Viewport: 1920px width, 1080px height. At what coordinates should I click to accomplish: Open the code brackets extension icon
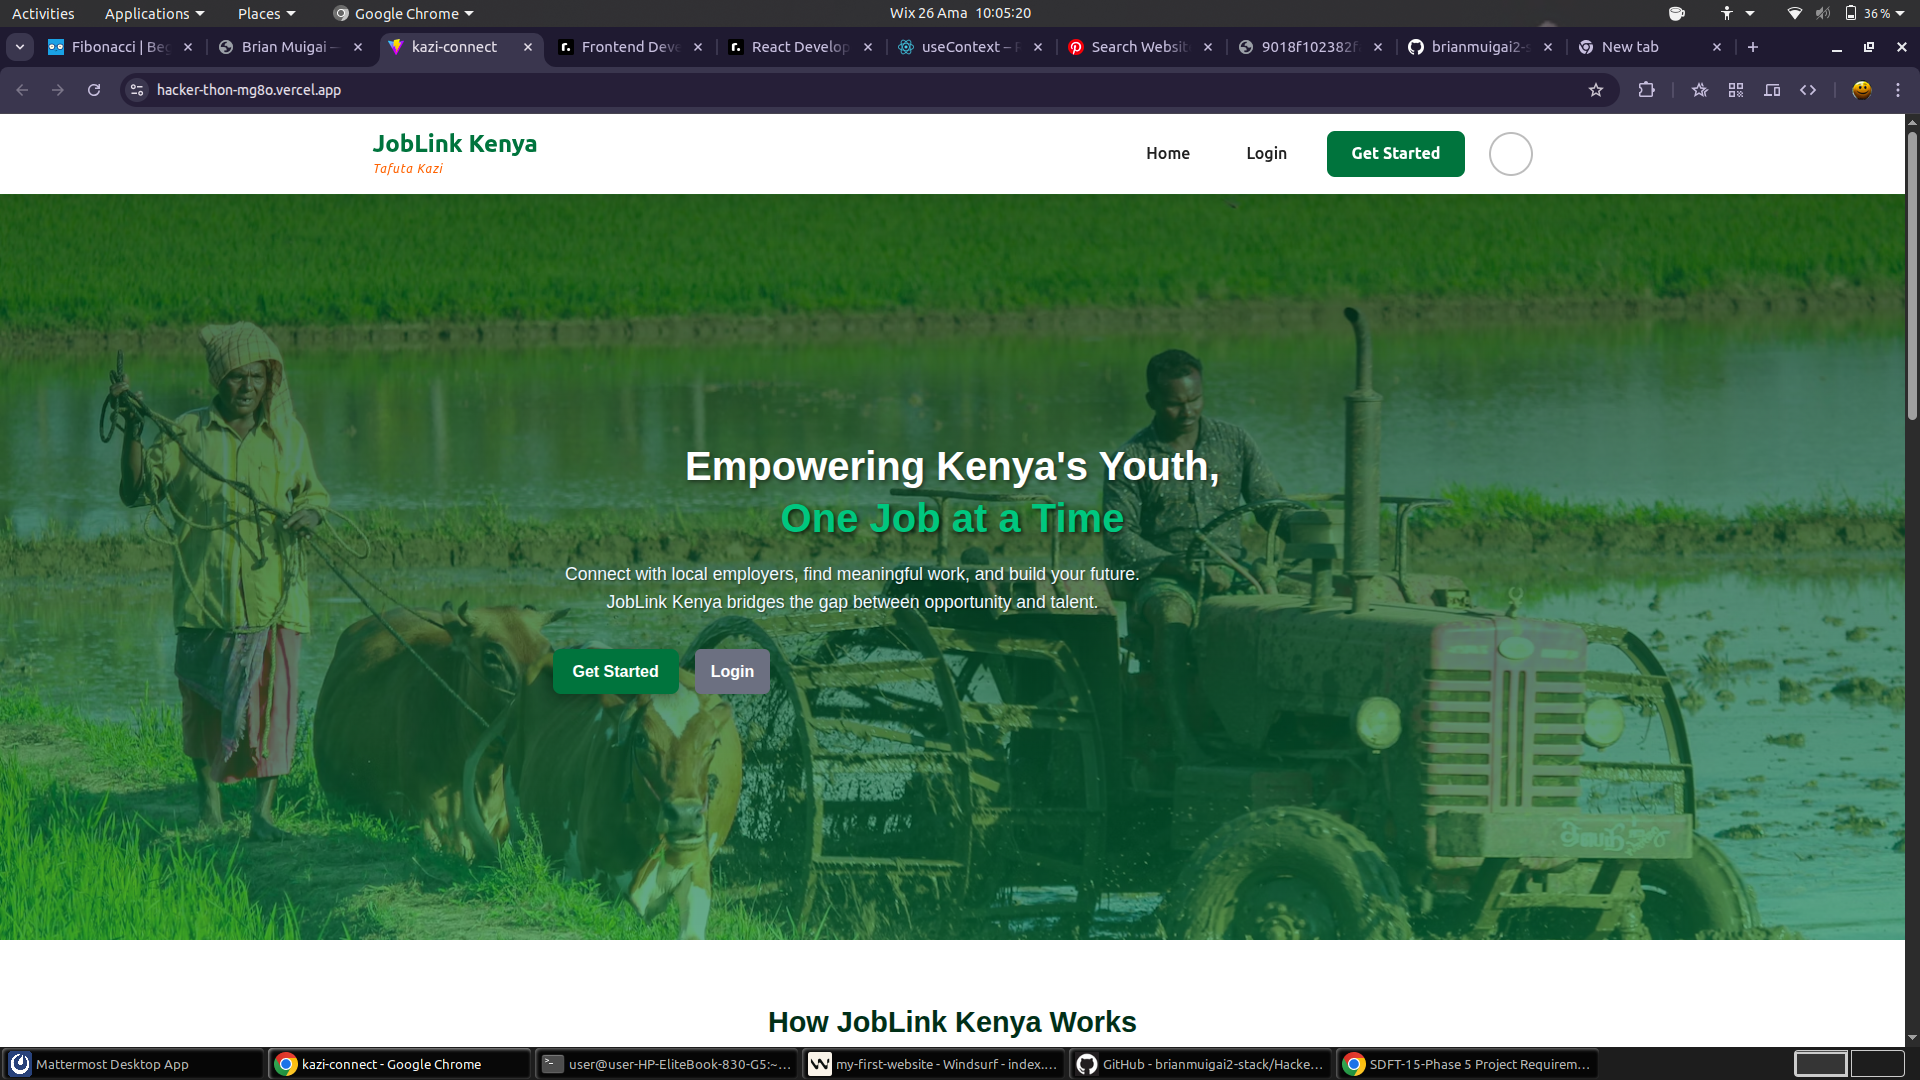click(1809, 90)
